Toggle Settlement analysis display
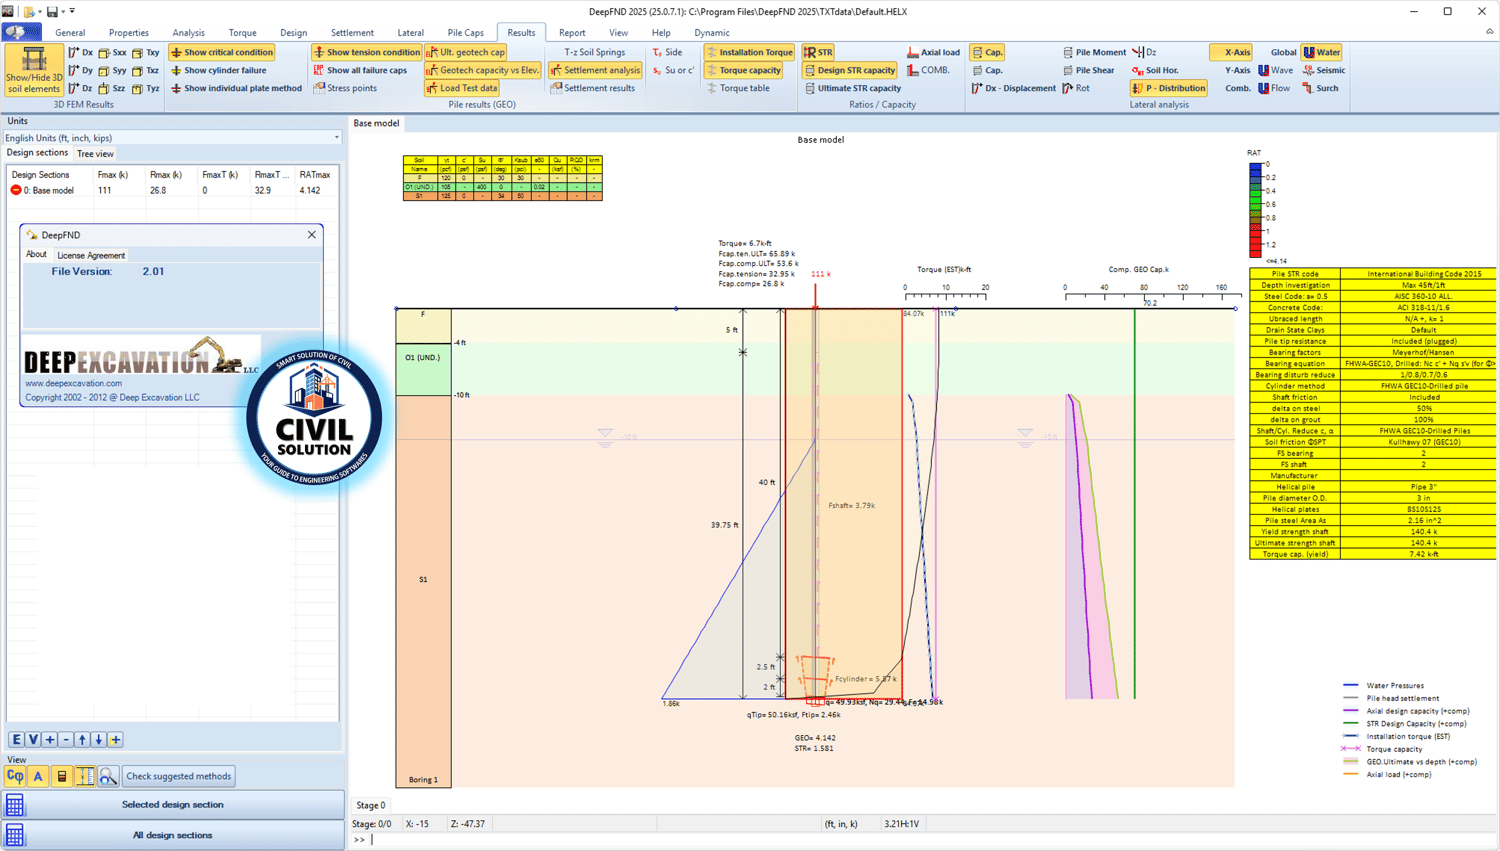The width and height of the screenshot is (1500, 851). point(595,70)
